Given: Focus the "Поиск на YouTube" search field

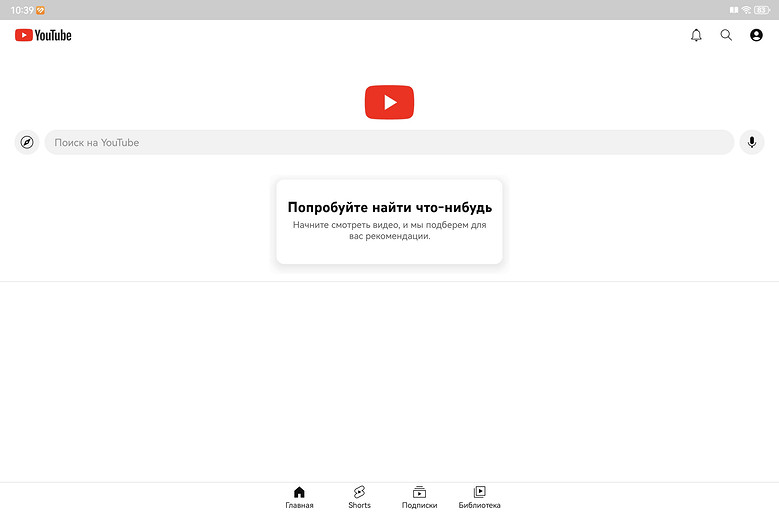Looking at the screenshot, I should [389, 142].
